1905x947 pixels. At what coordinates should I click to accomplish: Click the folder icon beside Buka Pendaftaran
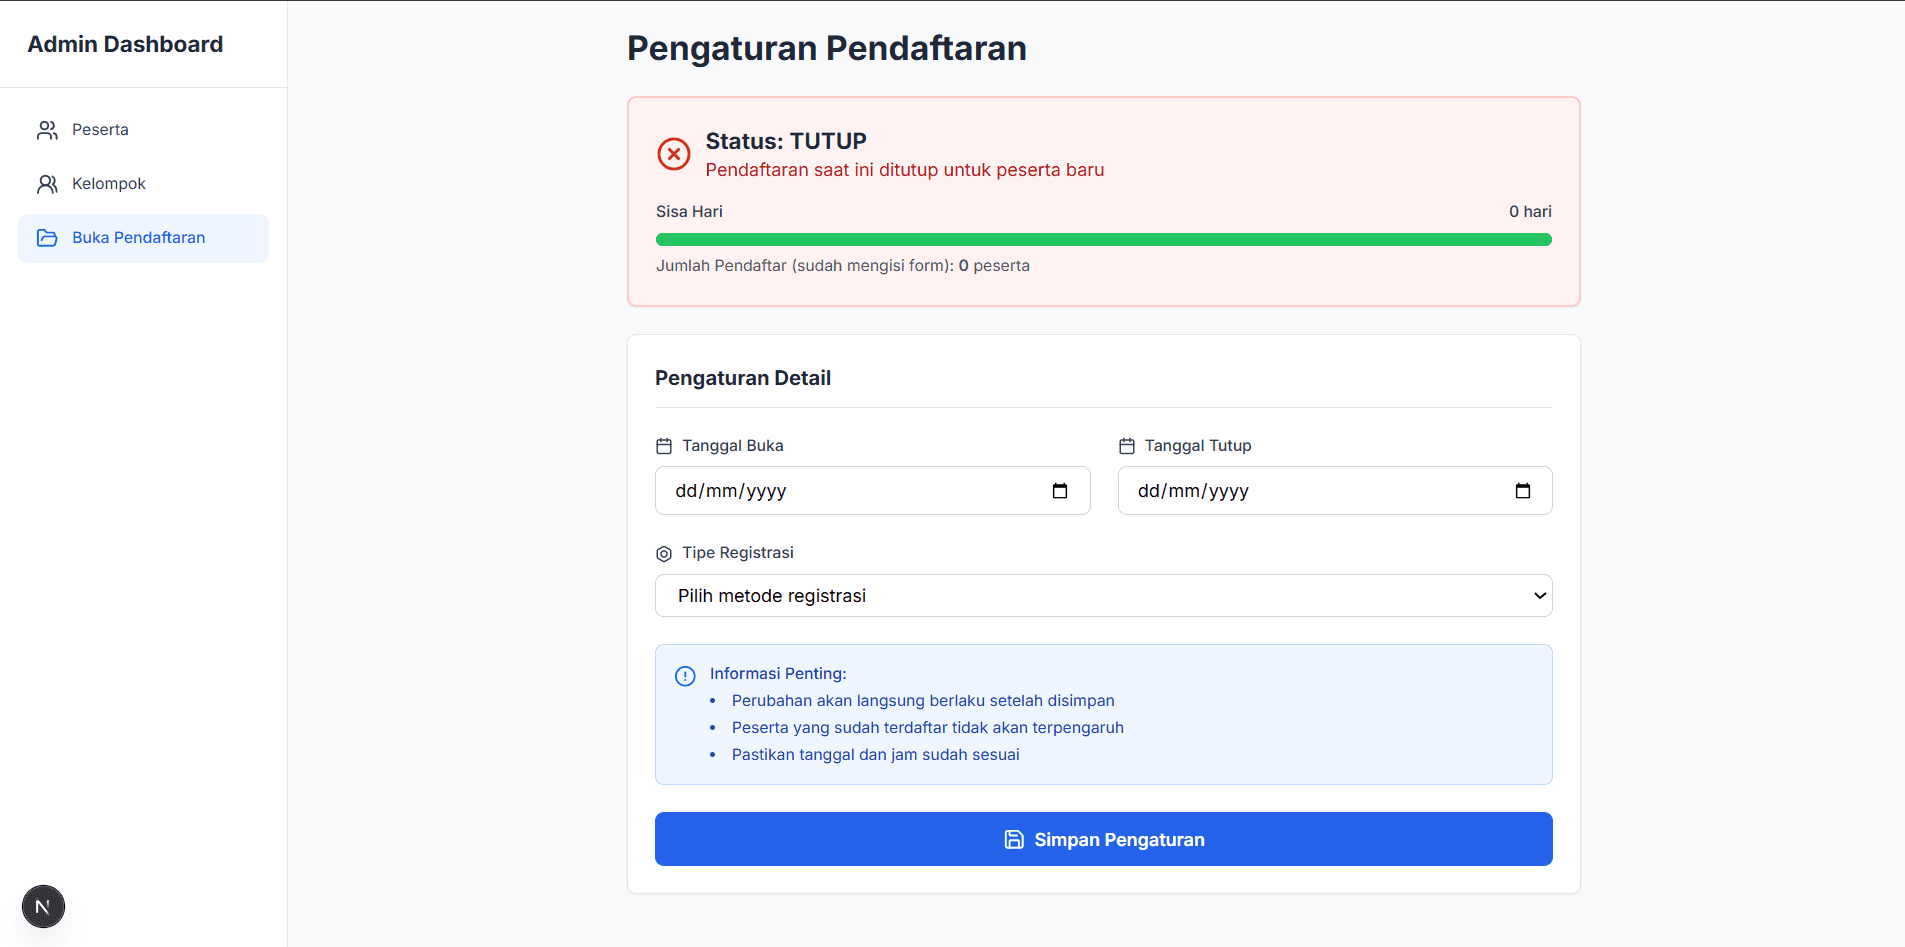tap(47, 238)
